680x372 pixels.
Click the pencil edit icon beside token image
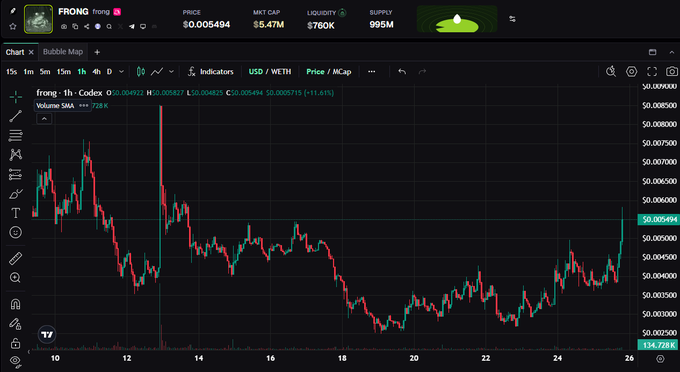(13, 11)
